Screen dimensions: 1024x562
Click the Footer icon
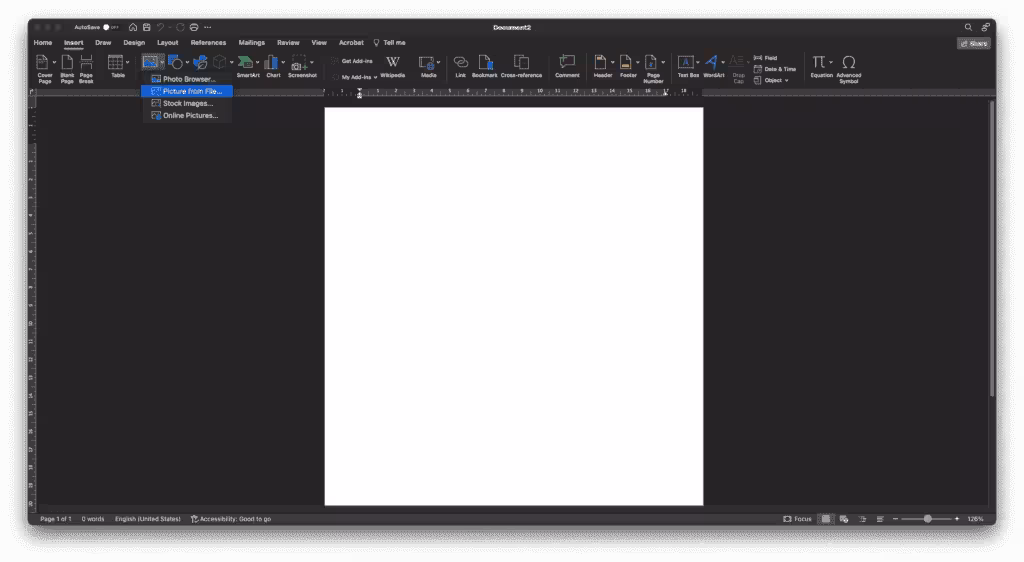[626, 62]
